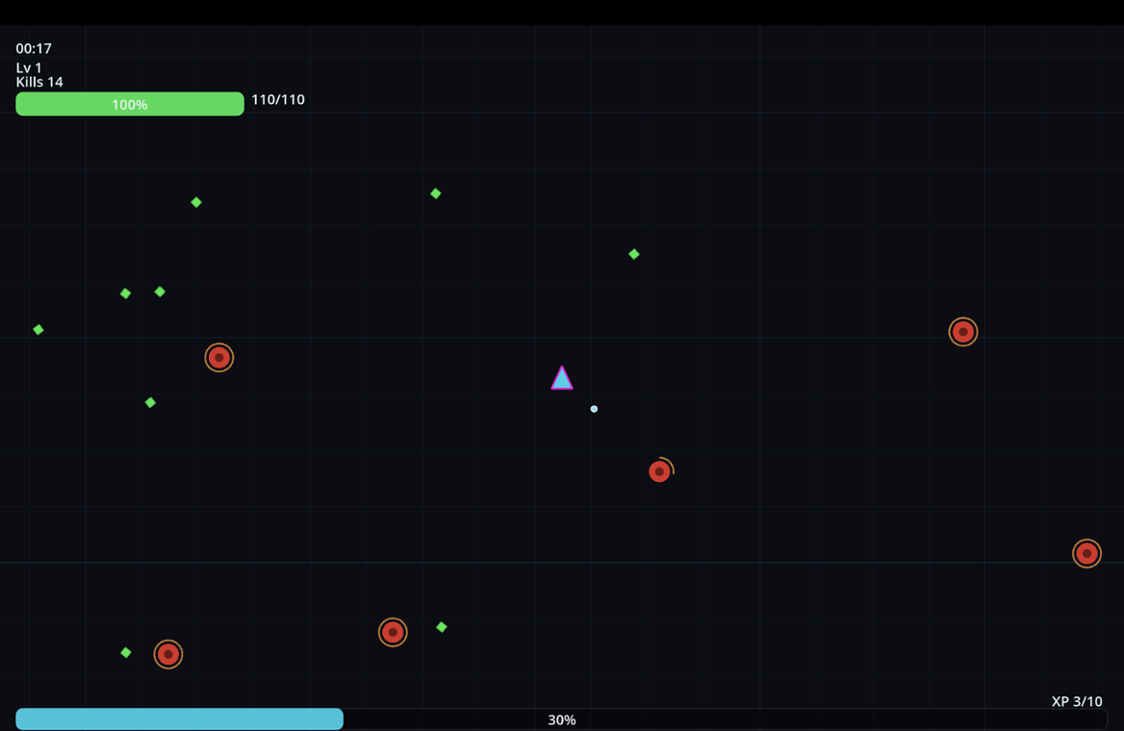
Task: Click the small cyan projectile near the player
Action: 594,408
